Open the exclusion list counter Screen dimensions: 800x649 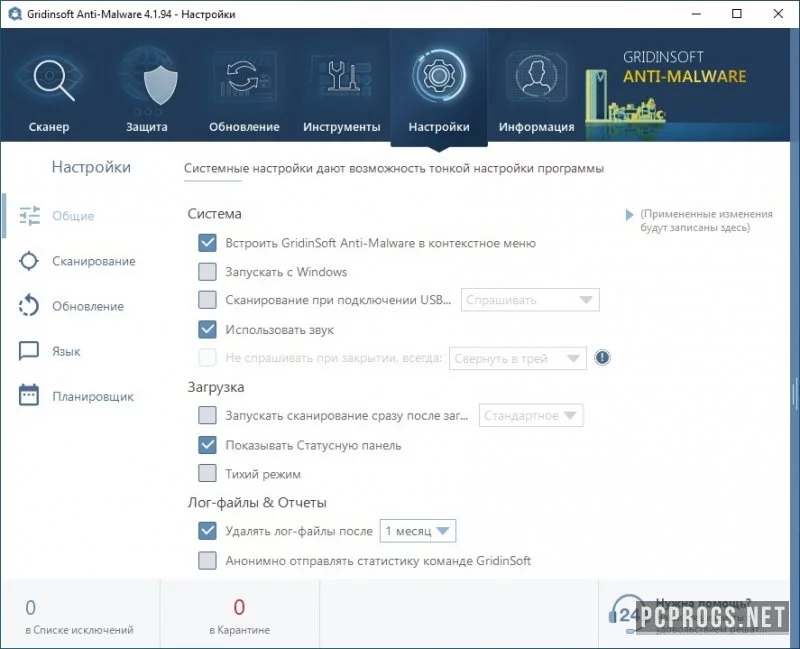pos(80,616)
